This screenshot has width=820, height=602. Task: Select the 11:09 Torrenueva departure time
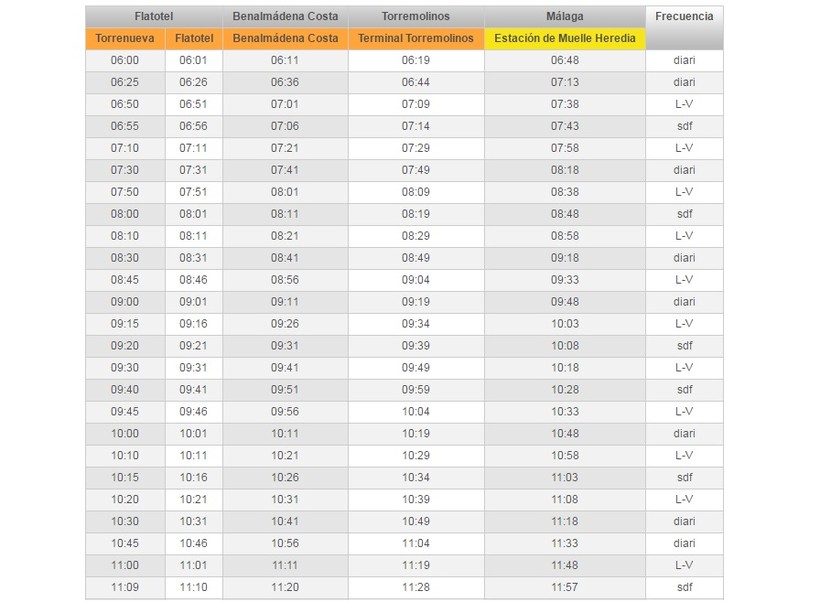point(125,587)
